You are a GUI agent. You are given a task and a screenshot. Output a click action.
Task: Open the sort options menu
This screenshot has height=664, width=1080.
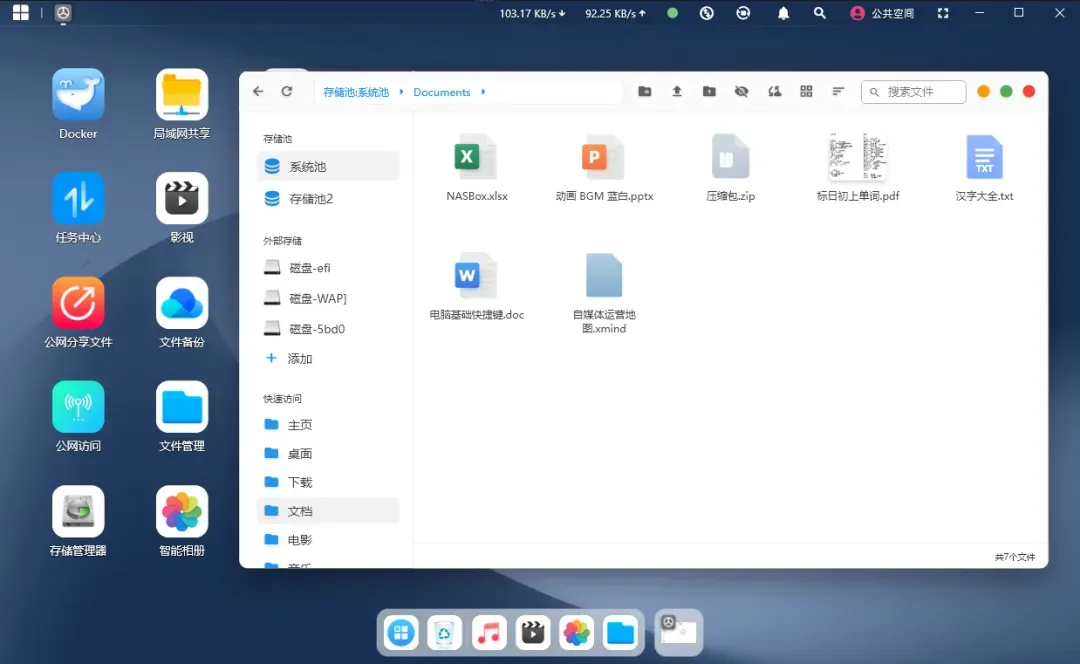coord(838,91)
